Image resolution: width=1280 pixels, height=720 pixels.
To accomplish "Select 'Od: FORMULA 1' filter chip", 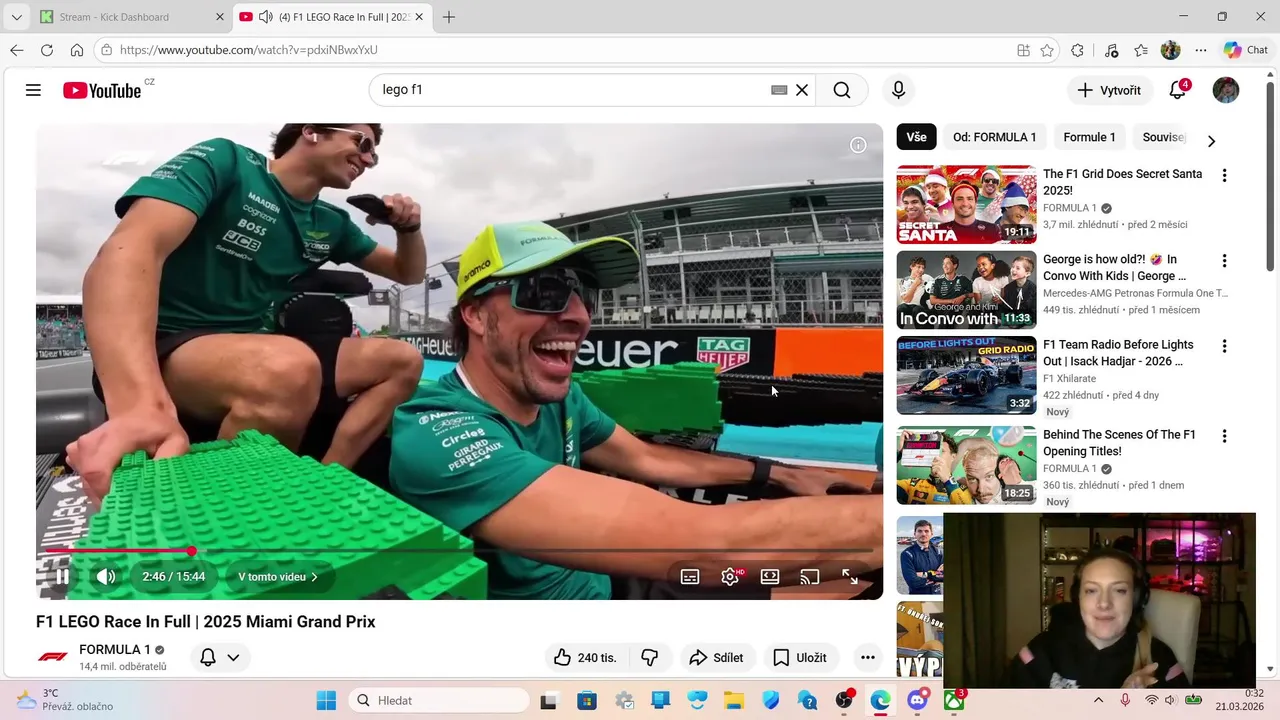I will (x=994, y=137).
